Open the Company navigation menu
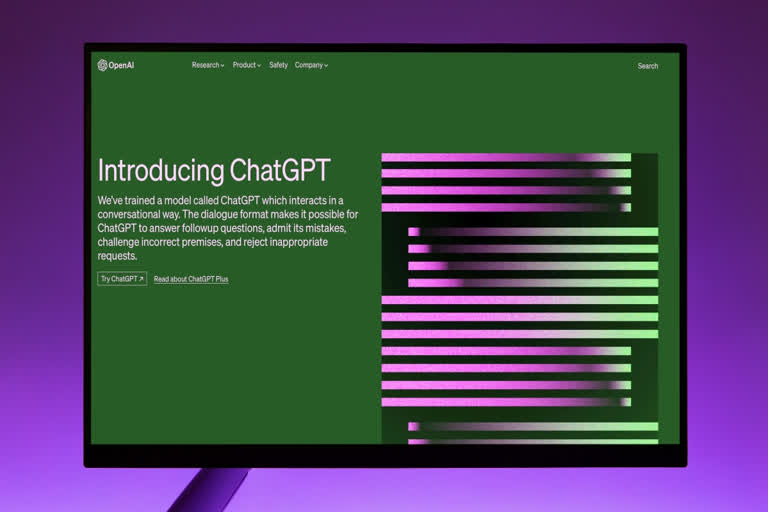Viewport: 768px width, 512px height. pyautogui.click(x=308, y=65)
